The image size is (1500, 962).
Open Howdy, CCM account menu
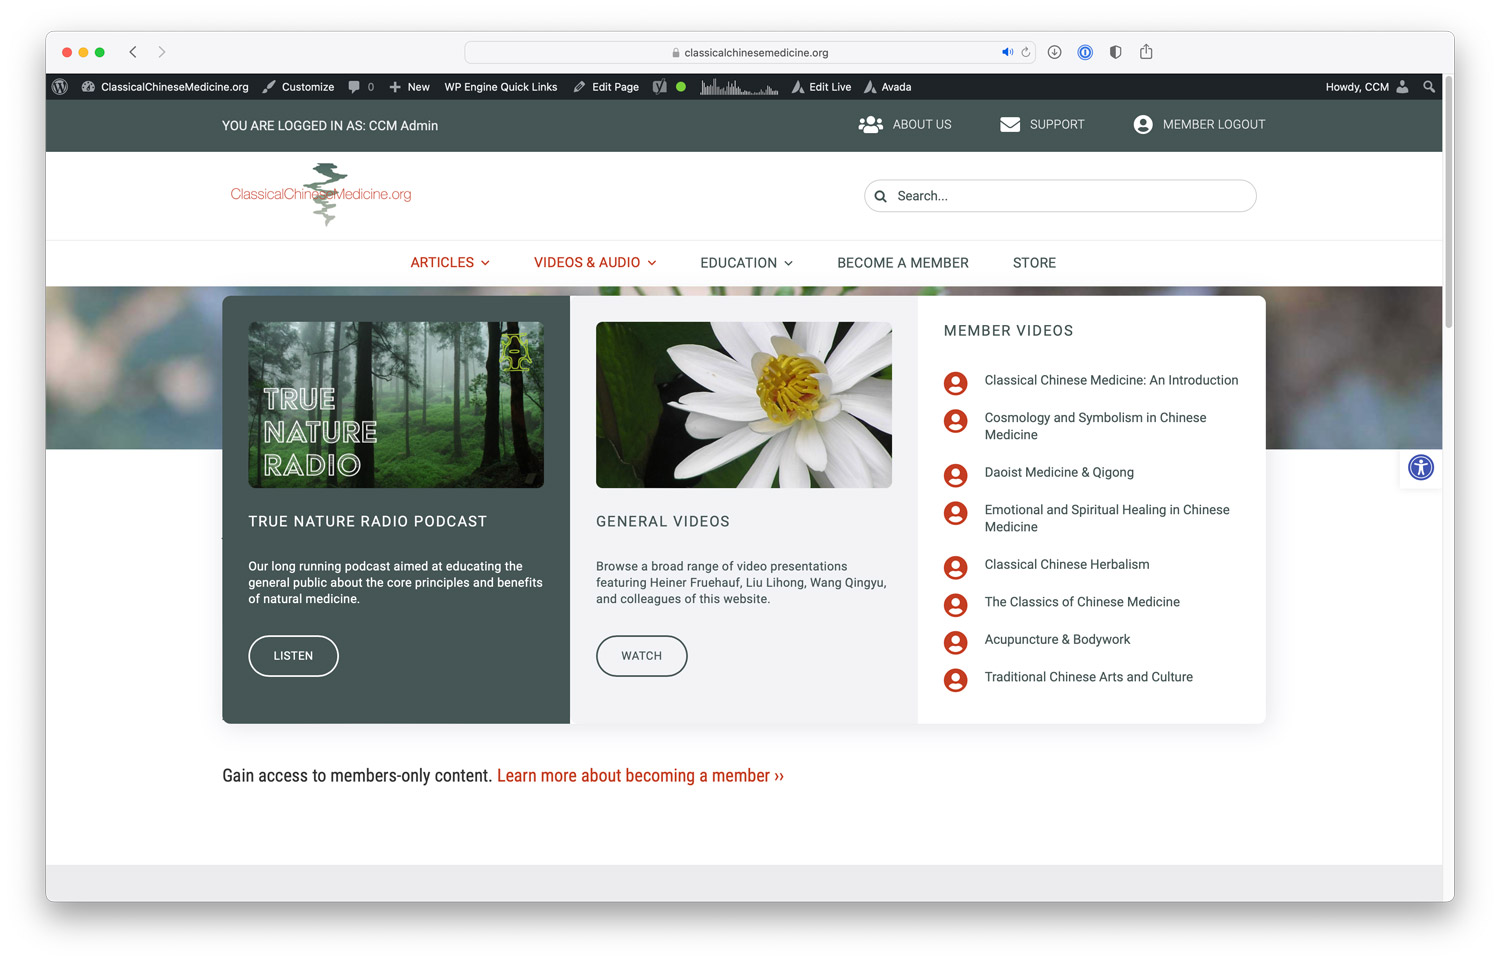(x=1367, y=87)
